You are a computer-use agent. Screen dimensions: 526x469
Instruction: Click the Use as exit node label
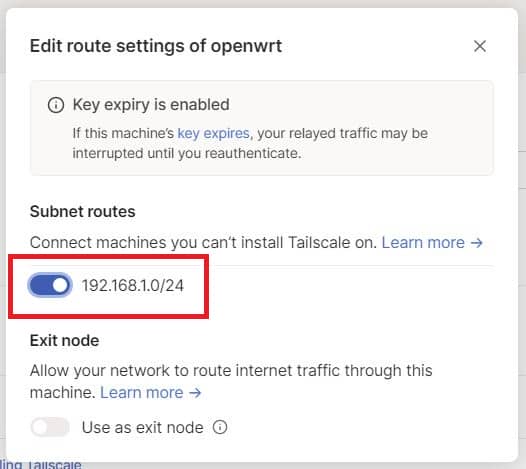(x=143, y=427)
